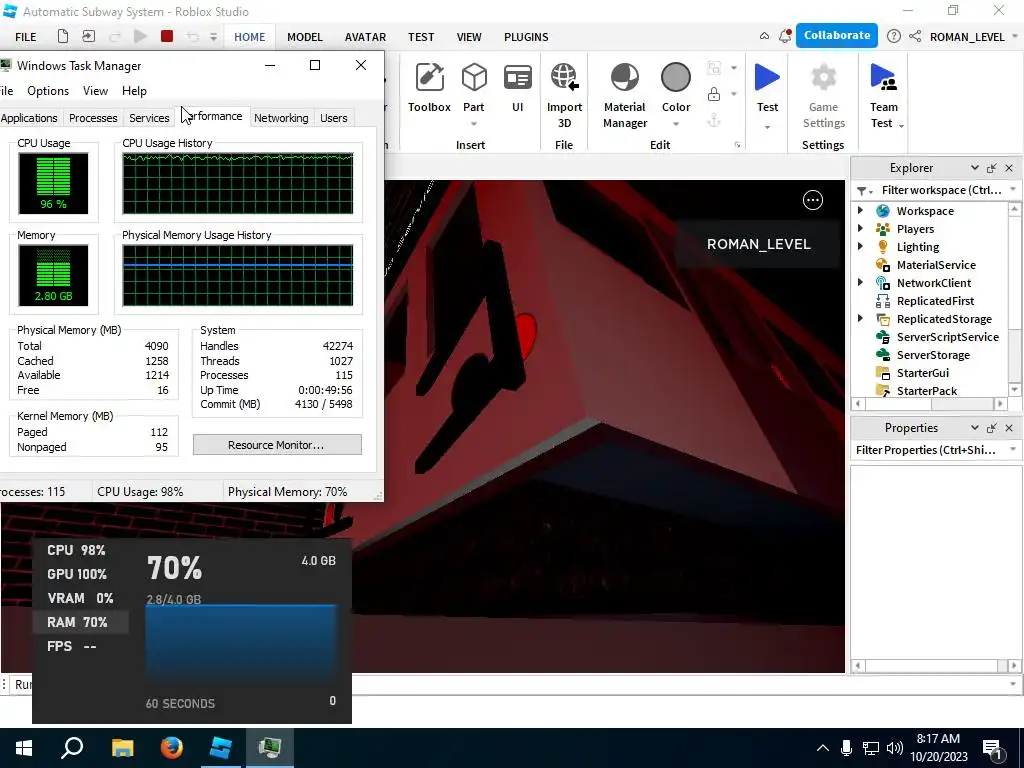Click the Windows Start button
Screen dimensions: 1024x768
[x=24, y=747]
